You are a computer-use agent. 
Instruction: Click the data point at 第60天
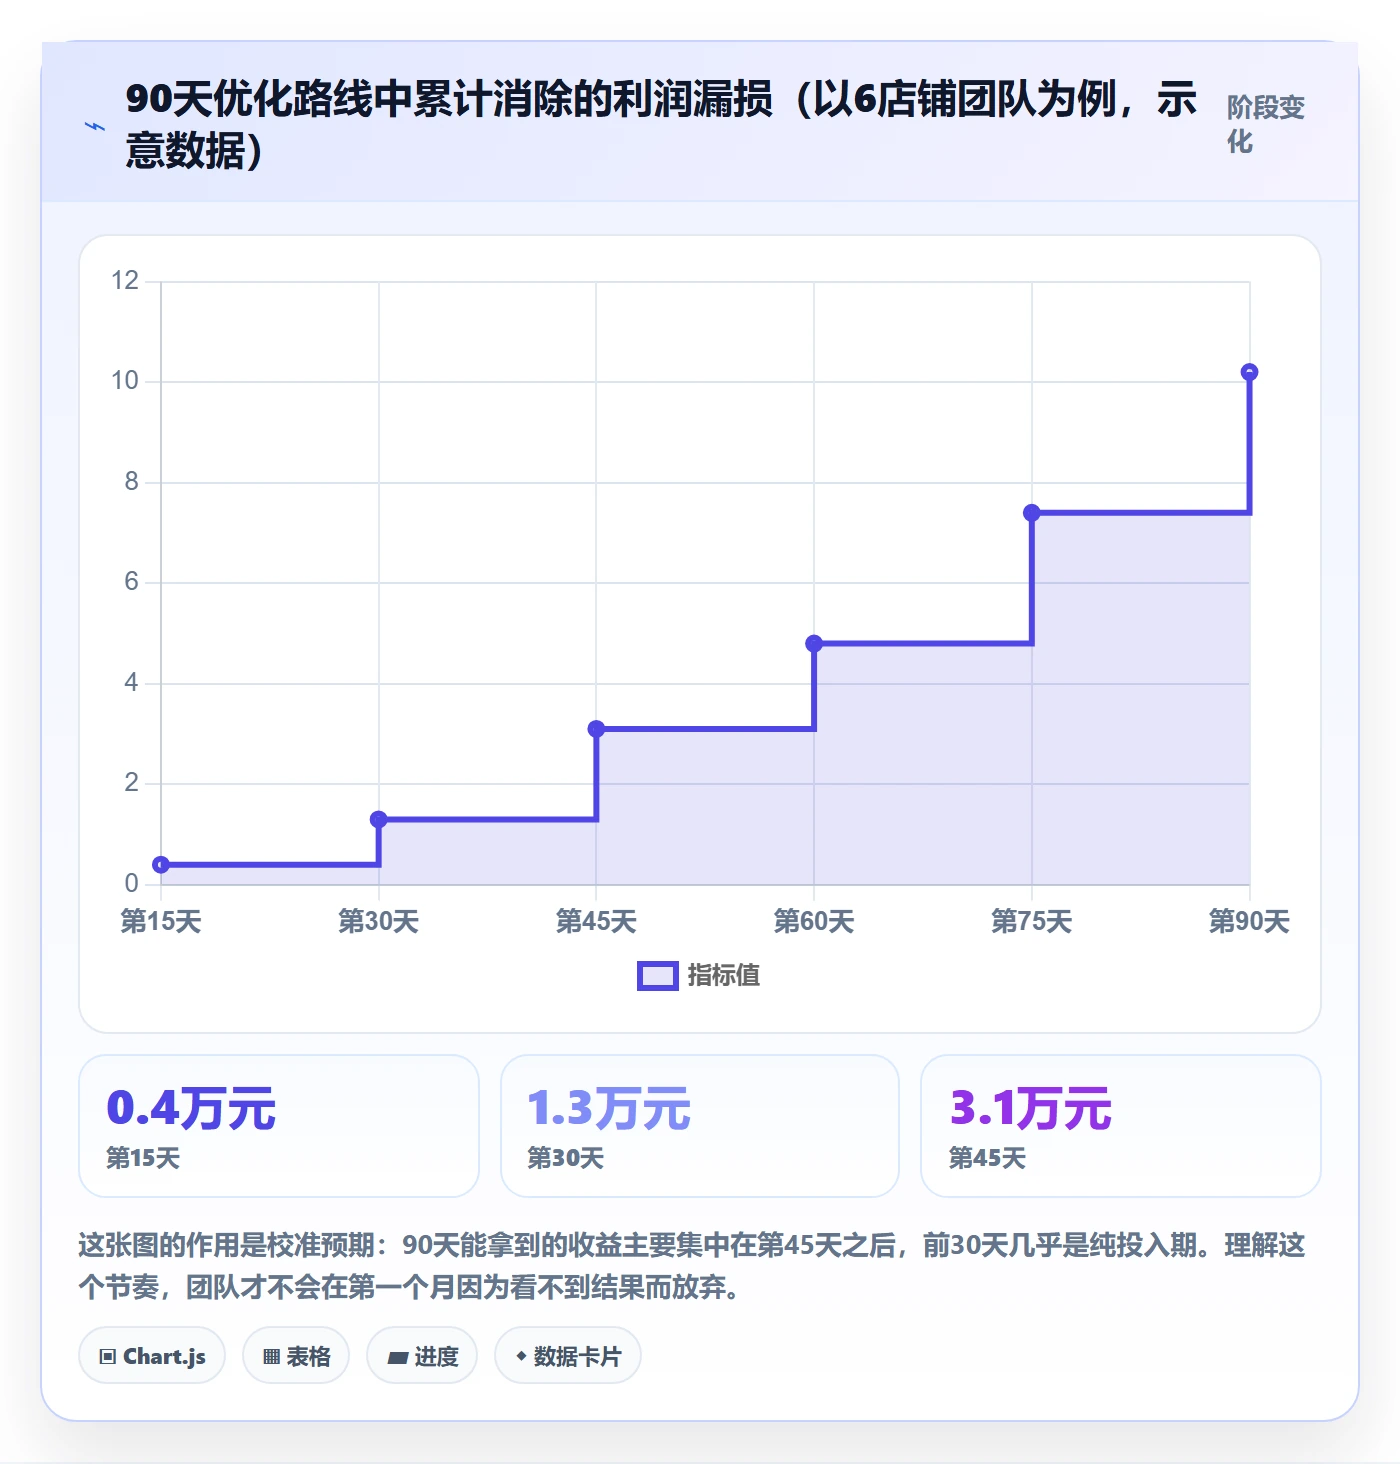pyautogui.click(x=814, y=644)
